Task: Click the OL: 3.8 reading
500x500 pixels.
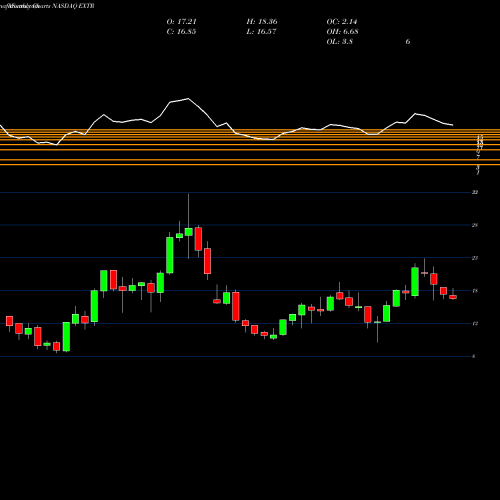Action: point(339,42)
